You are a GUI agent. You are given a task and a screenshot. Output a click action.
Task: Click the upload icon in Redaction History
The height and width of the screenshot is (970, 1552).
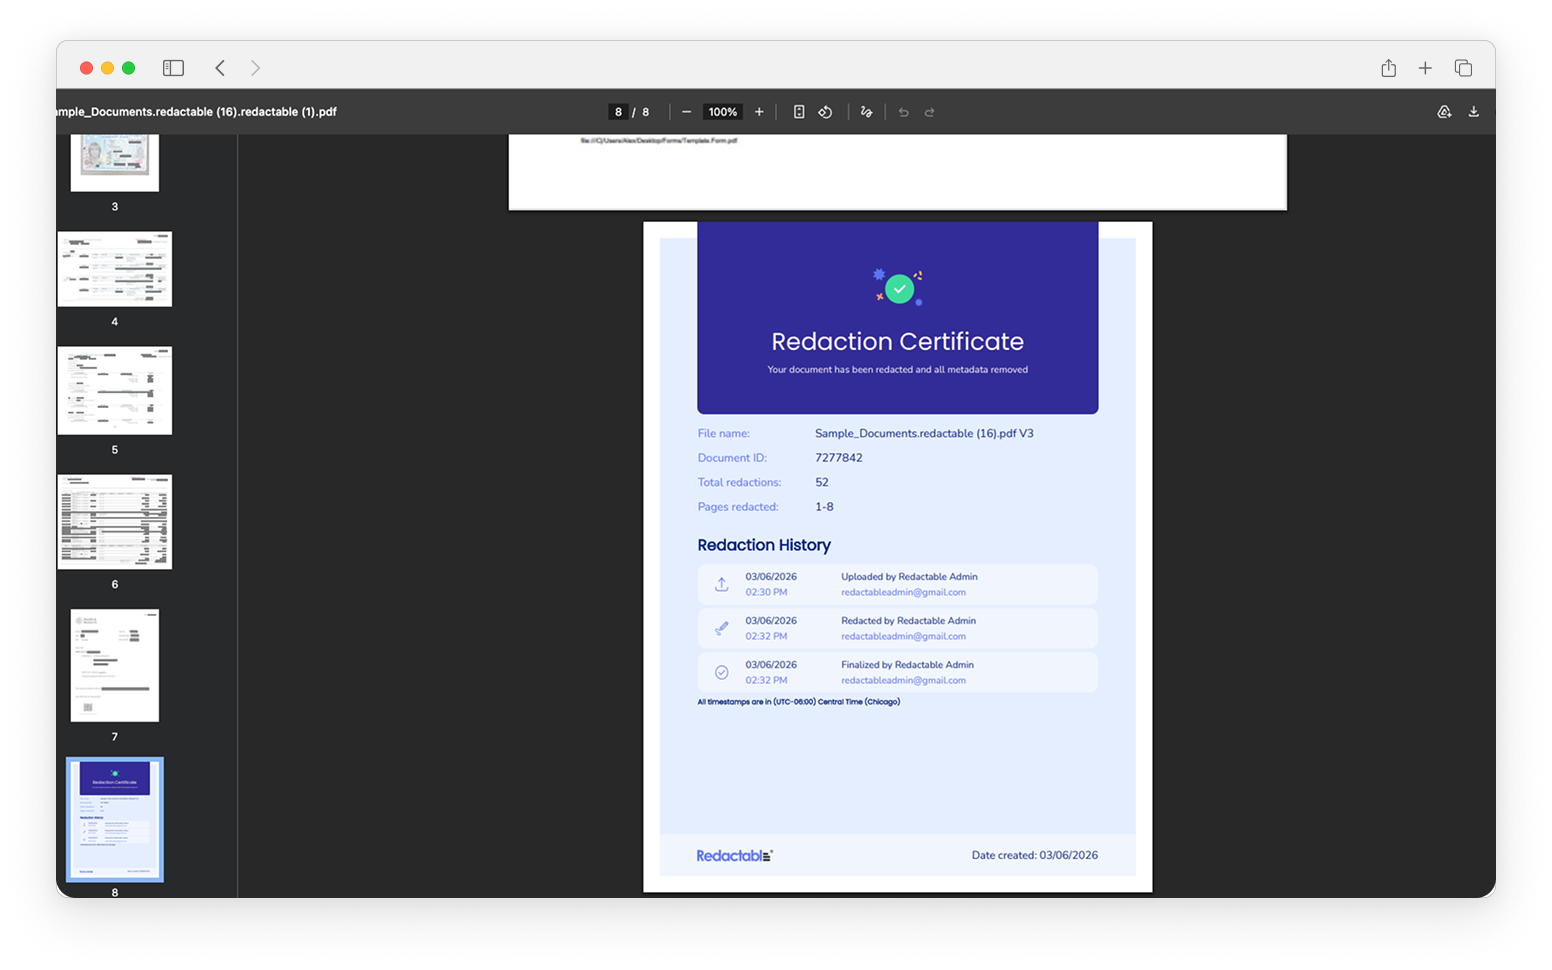coord(721,584)
